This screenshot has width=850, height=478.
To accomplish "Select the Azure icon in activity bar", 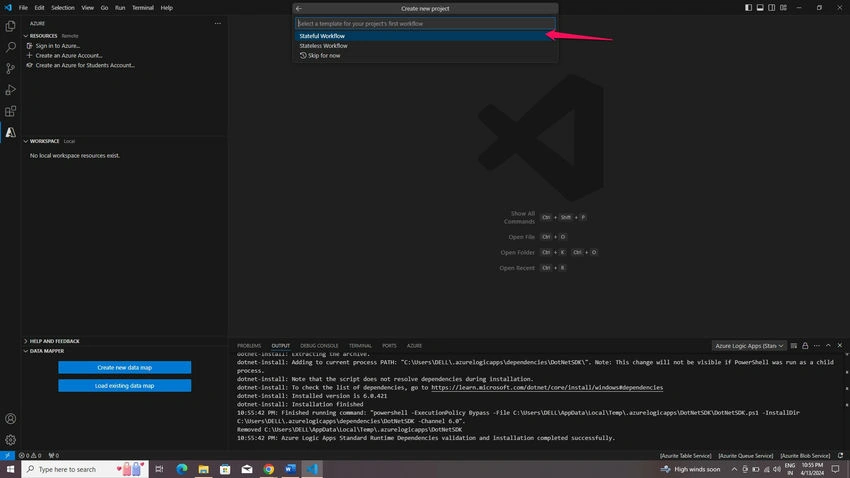I will [10, 132].
